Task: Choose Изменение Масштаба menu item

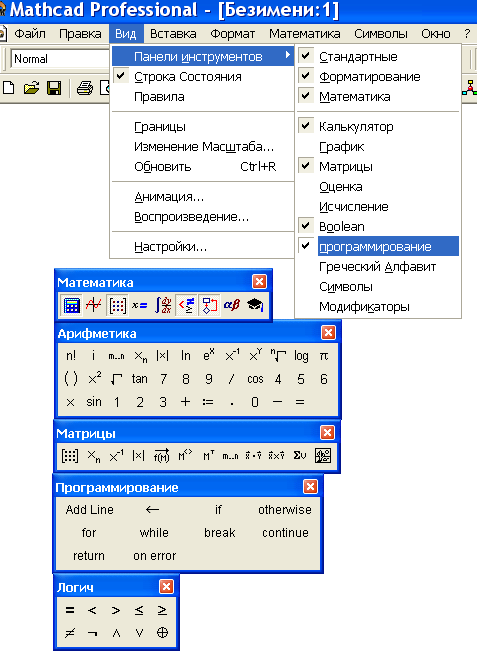Action: tap(203, 146)
